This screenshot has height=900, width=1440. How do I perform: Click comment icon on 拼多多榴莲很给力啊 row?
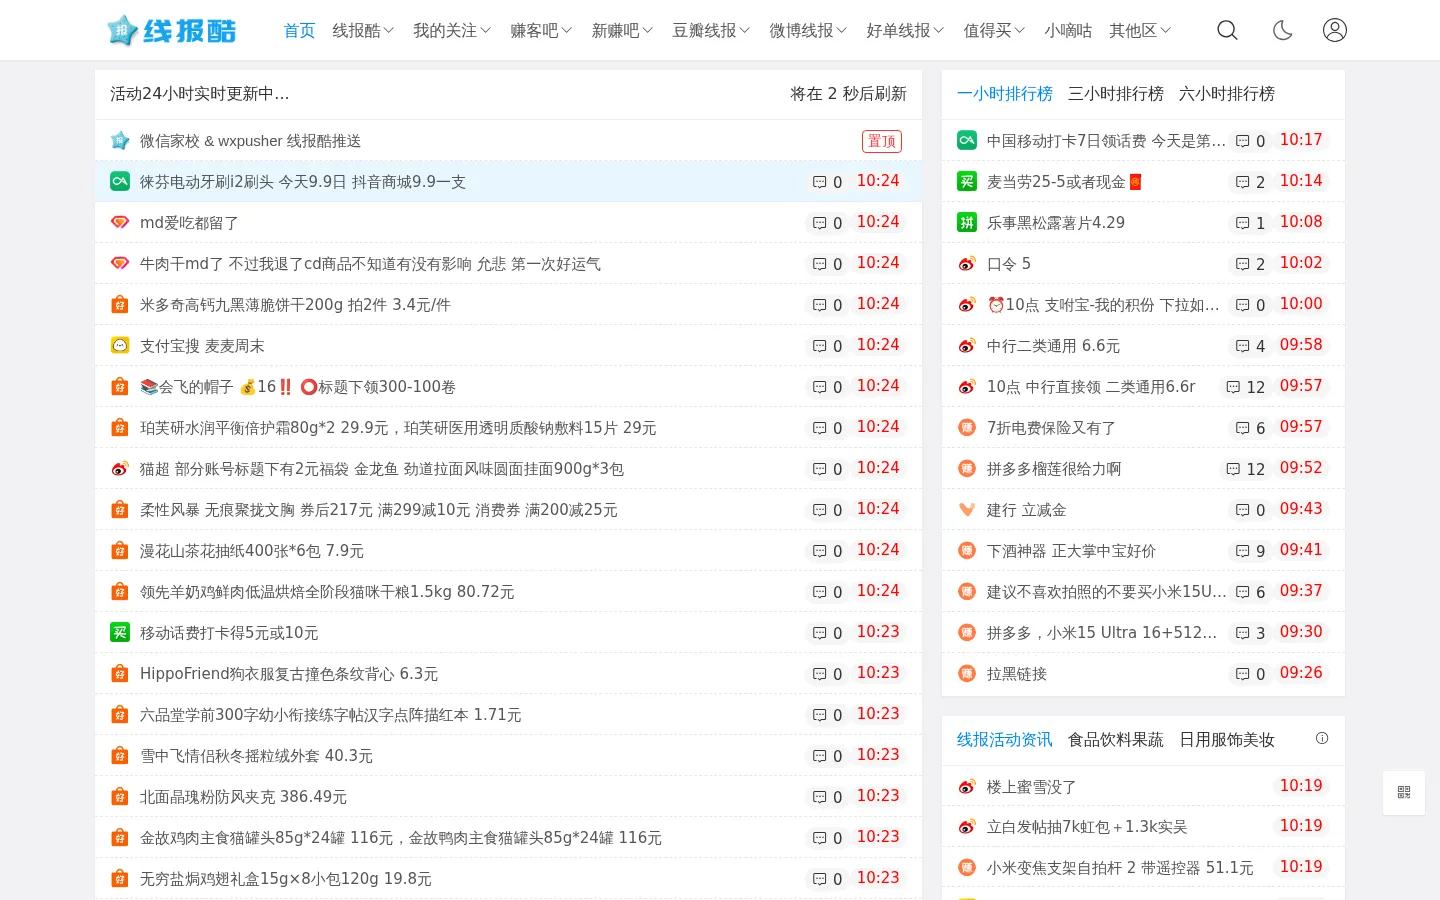(1234, 469)
